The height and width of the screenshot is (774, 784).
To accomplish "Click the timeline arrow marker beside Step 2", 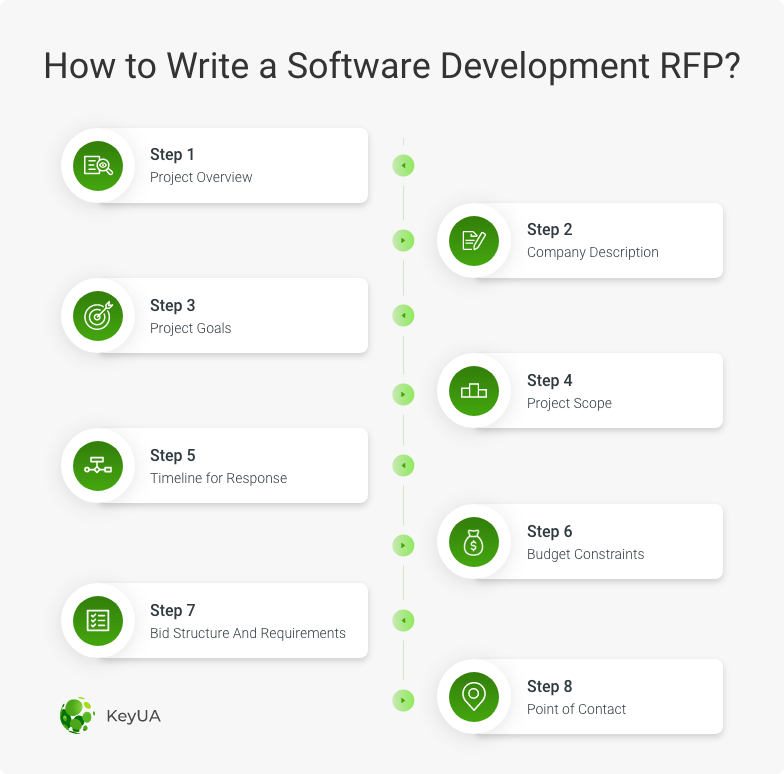I will point(403,240).
